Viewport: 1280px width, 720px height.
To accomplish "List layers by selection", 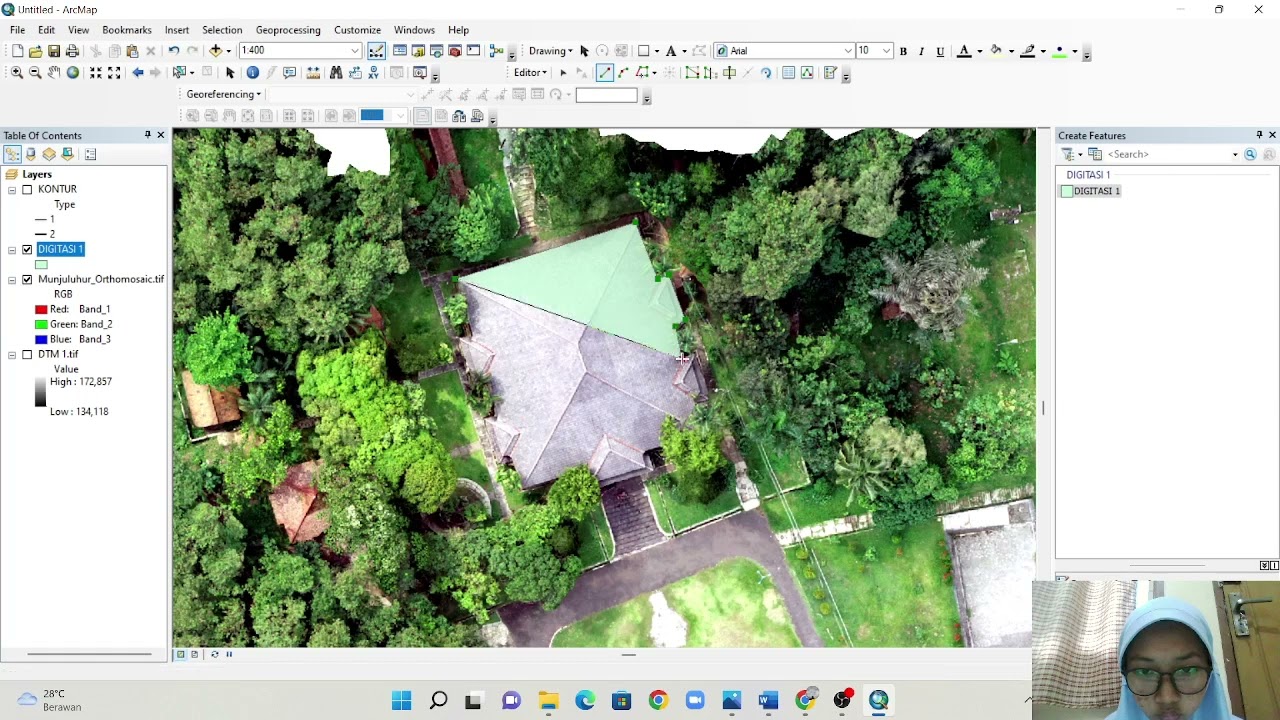I will pos(67,154).
